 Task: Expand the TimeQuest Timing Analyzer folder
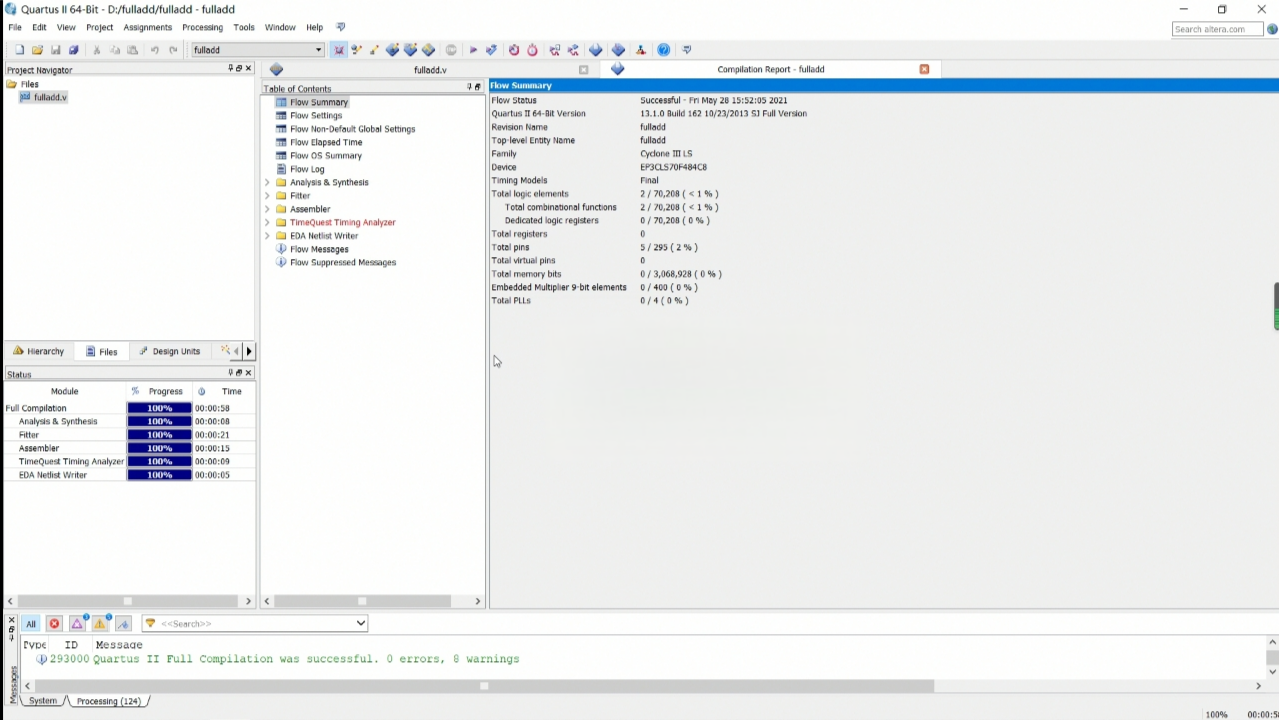(x=267, y=223)
